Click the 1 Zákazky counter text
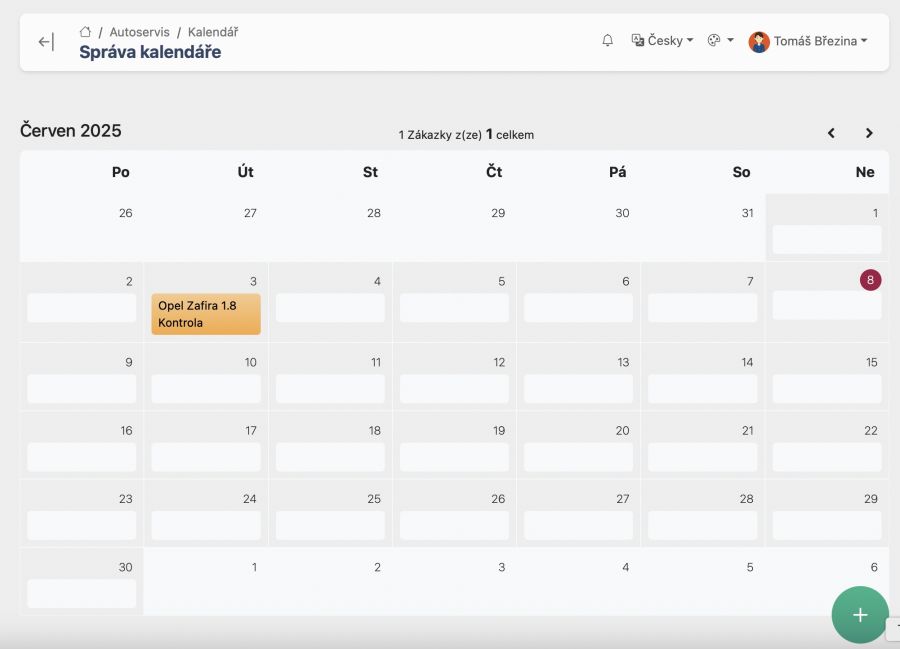The width and height of the screenshot is (900, 649). [466, 134]
